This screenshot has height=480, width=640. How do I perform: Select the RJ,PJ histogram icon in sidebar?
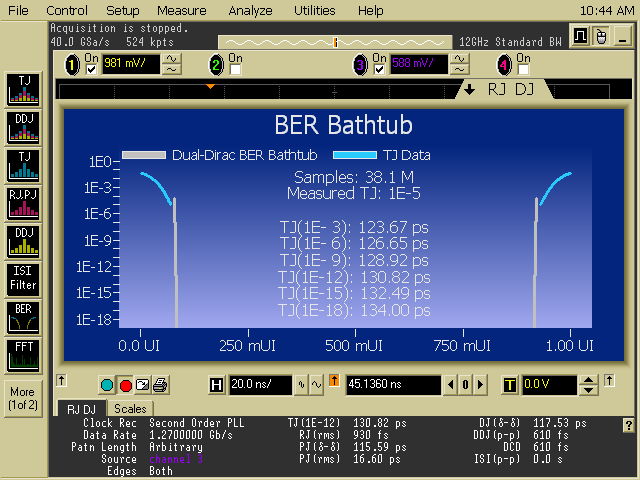[22, 203]
